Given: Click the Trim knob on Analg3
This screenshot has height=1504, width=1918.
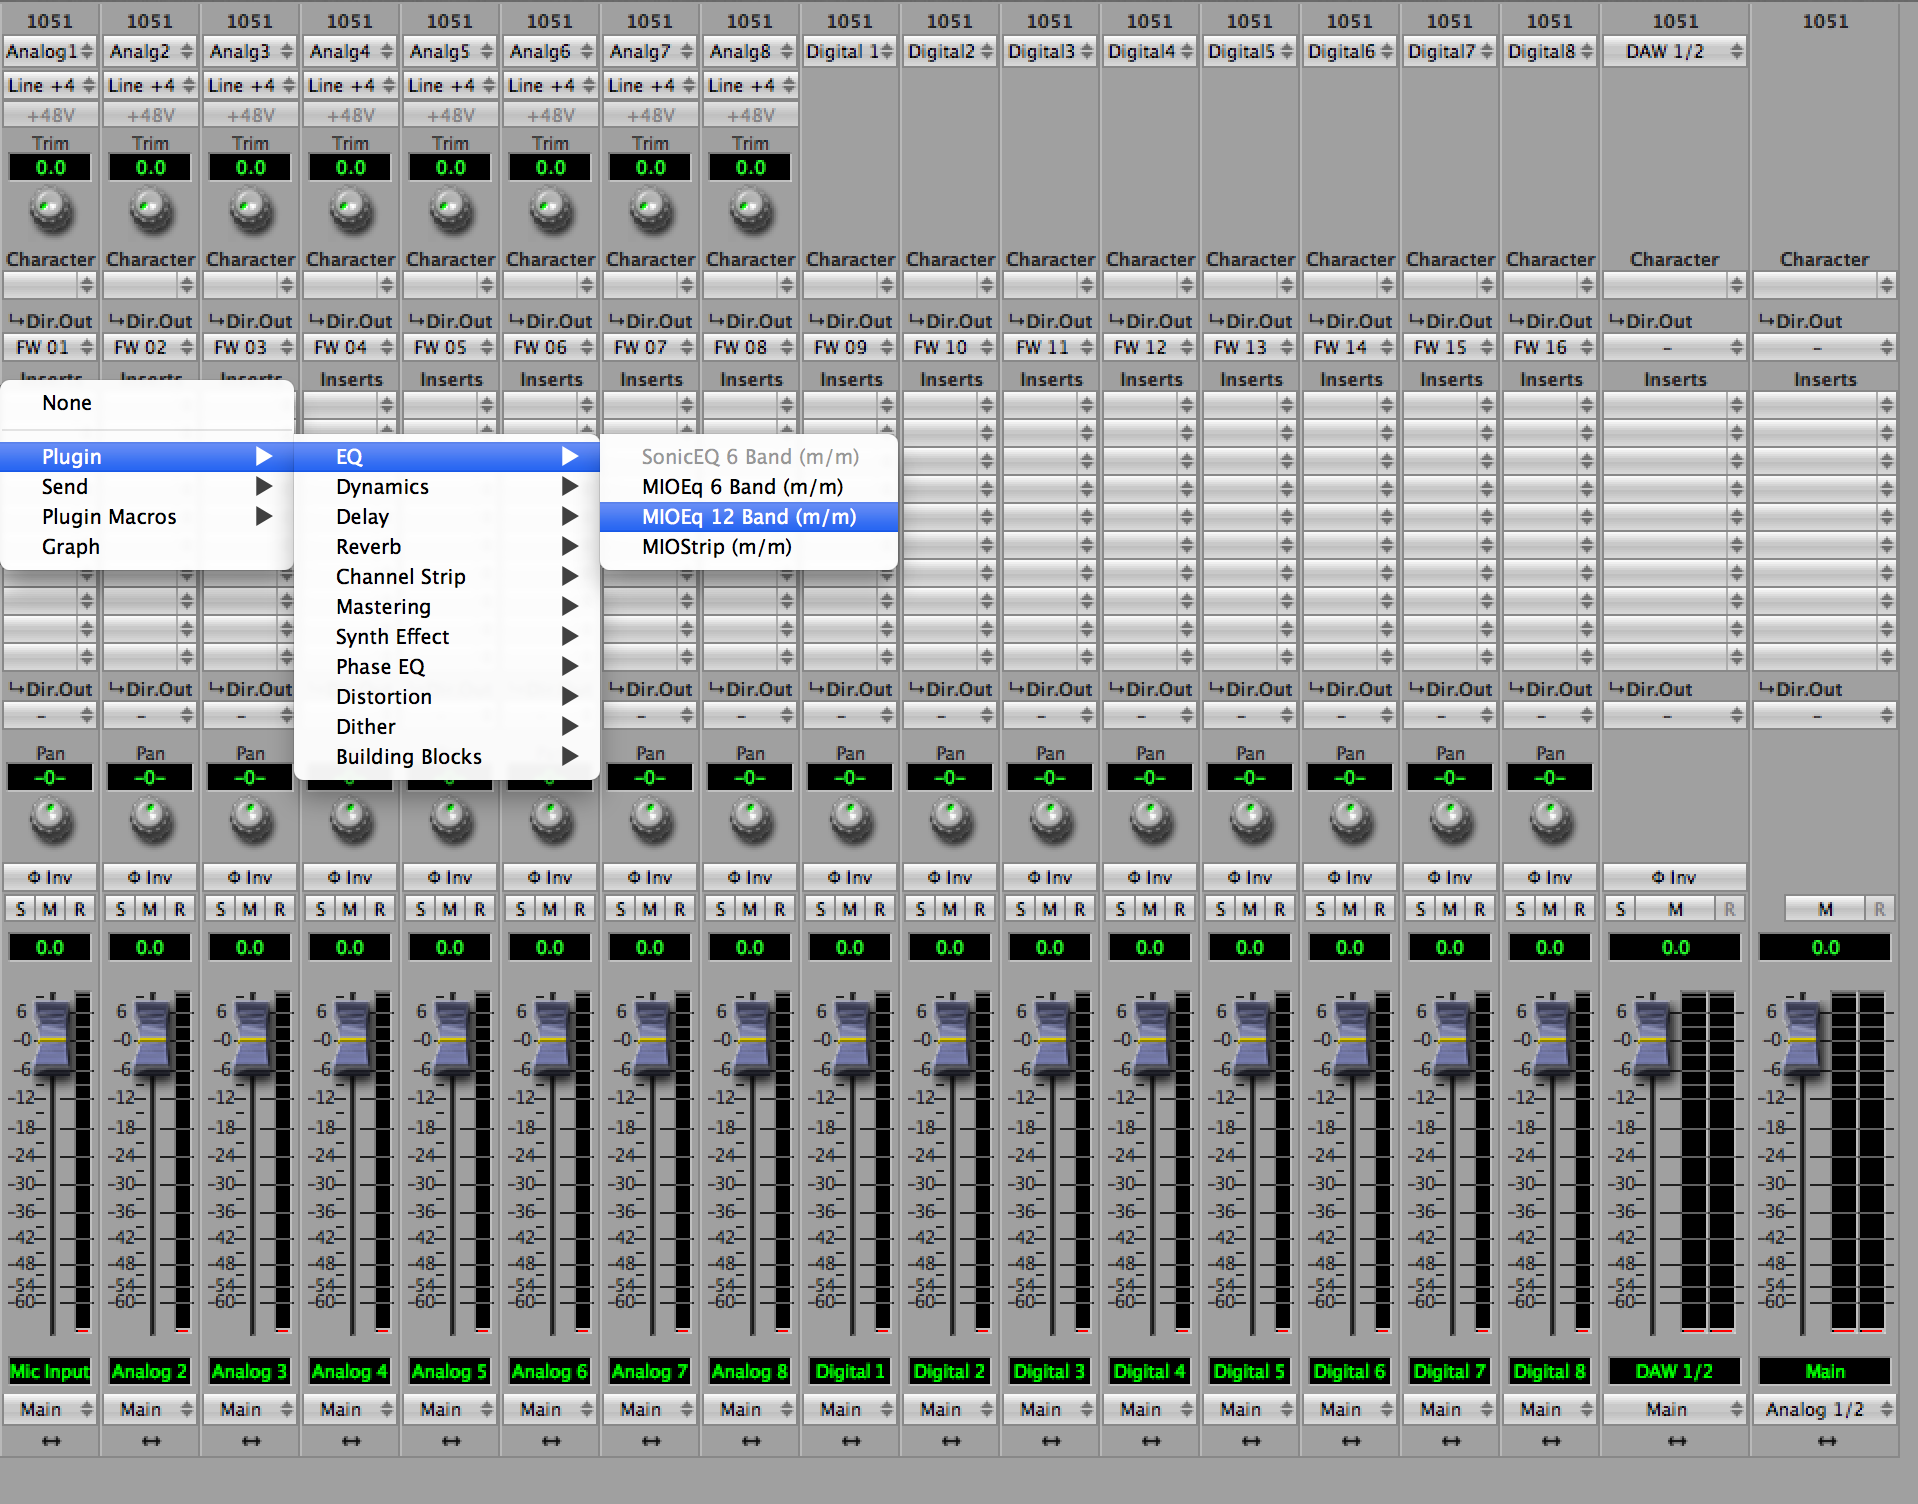Looking at the screenshot, I should (250, 210).
